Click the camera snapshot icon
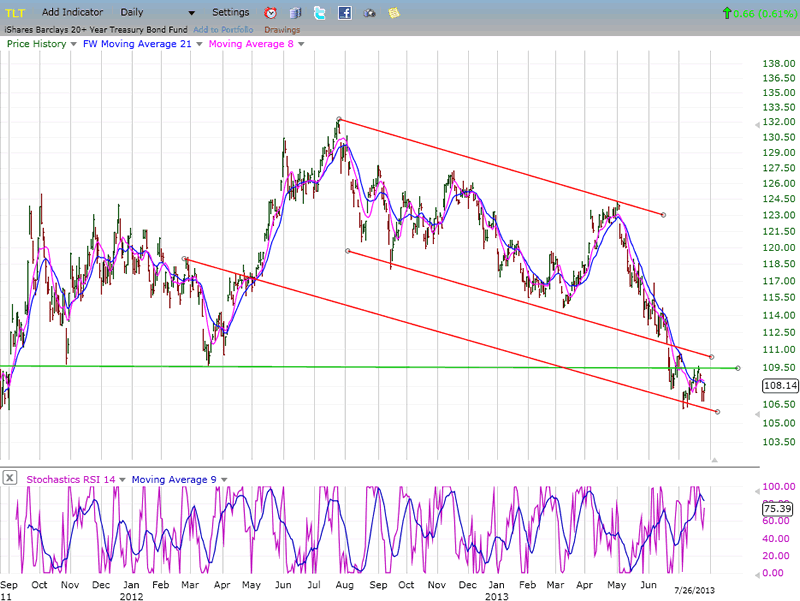Viewport: 800px width, 601px height. tap(369, 13)
